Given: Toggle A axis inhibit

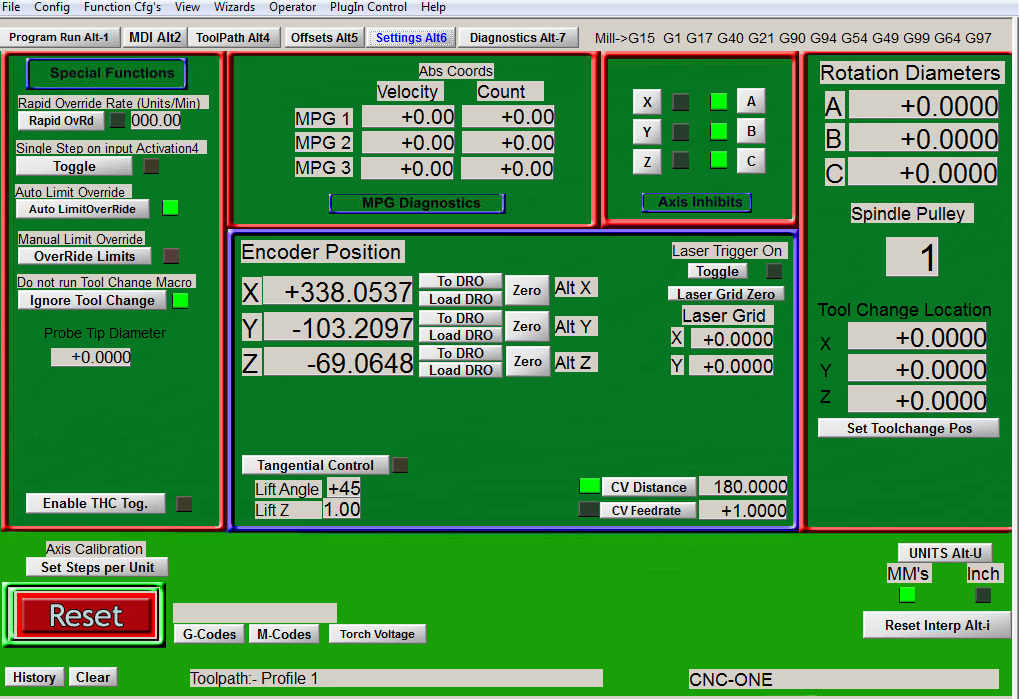Looking at the screenshot, I should 751,101.
